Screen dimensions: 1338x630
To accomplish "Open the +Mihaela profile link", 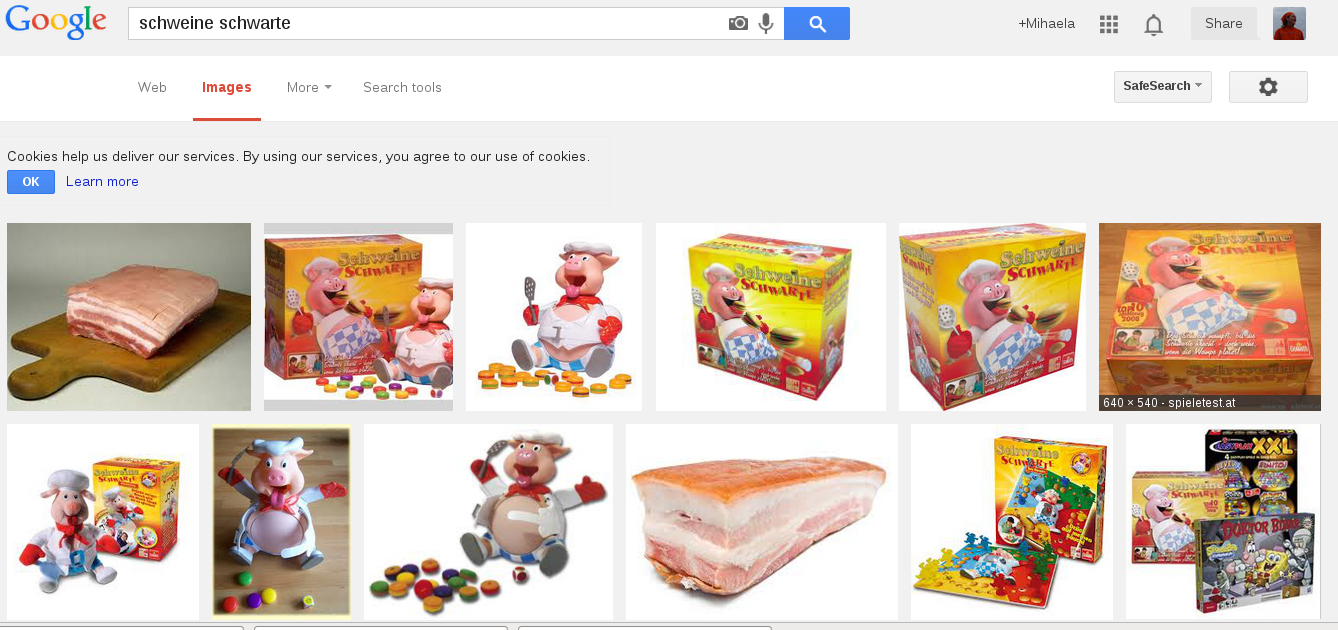I will point(1047,24).
